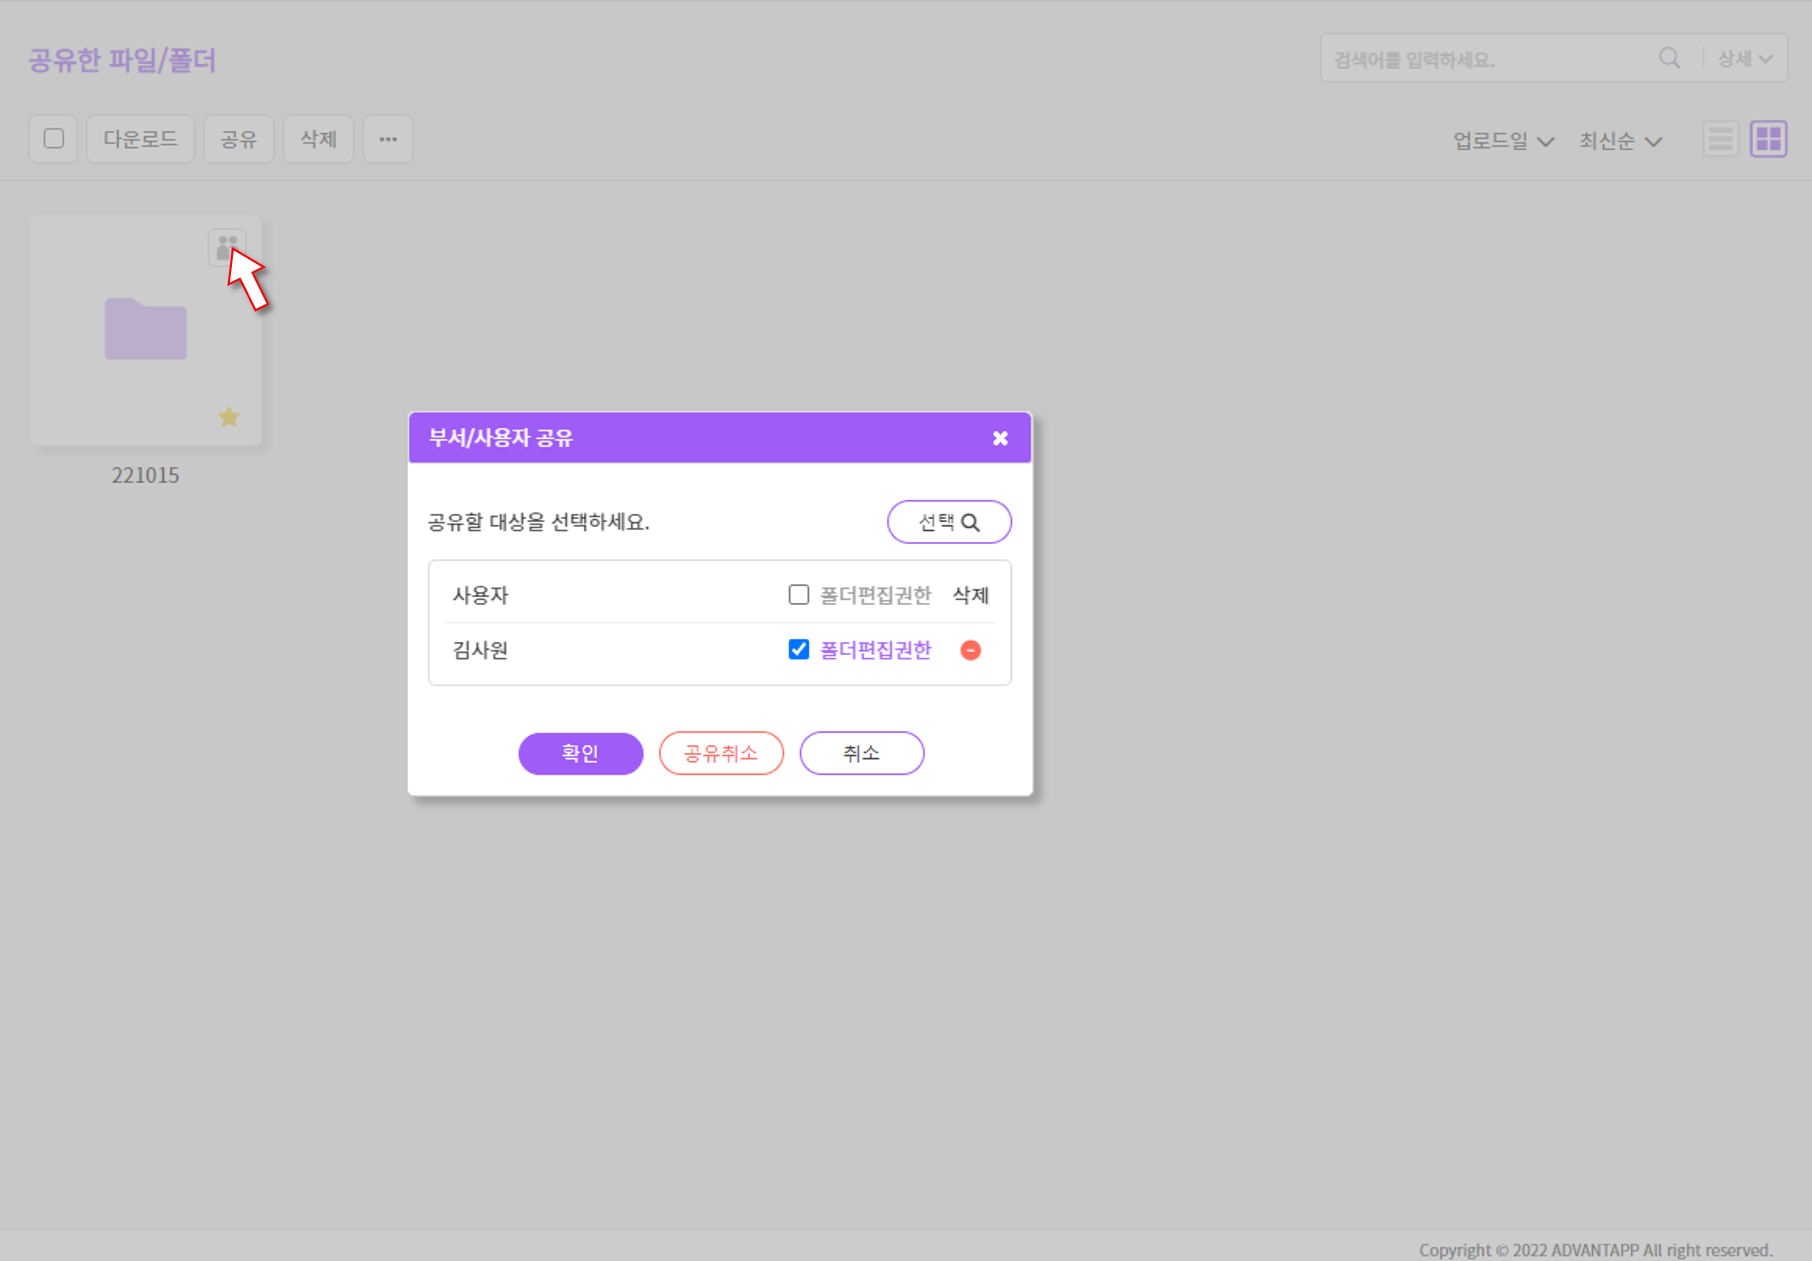Click the 삭제 toolbar button
Image resolution: width=1812 pixels, height=1261 pixels.
pyautogui.click(x=319, y=139)
